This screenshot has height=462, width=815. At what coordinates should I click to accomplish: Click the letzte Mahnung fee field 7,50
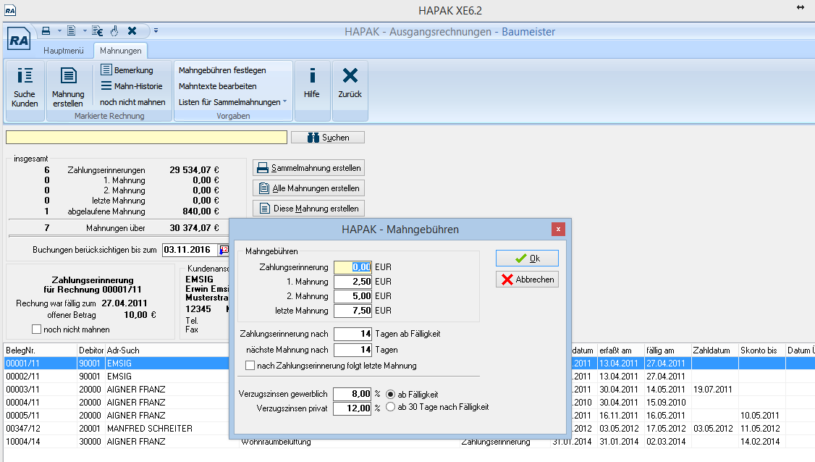pos(352,310)
